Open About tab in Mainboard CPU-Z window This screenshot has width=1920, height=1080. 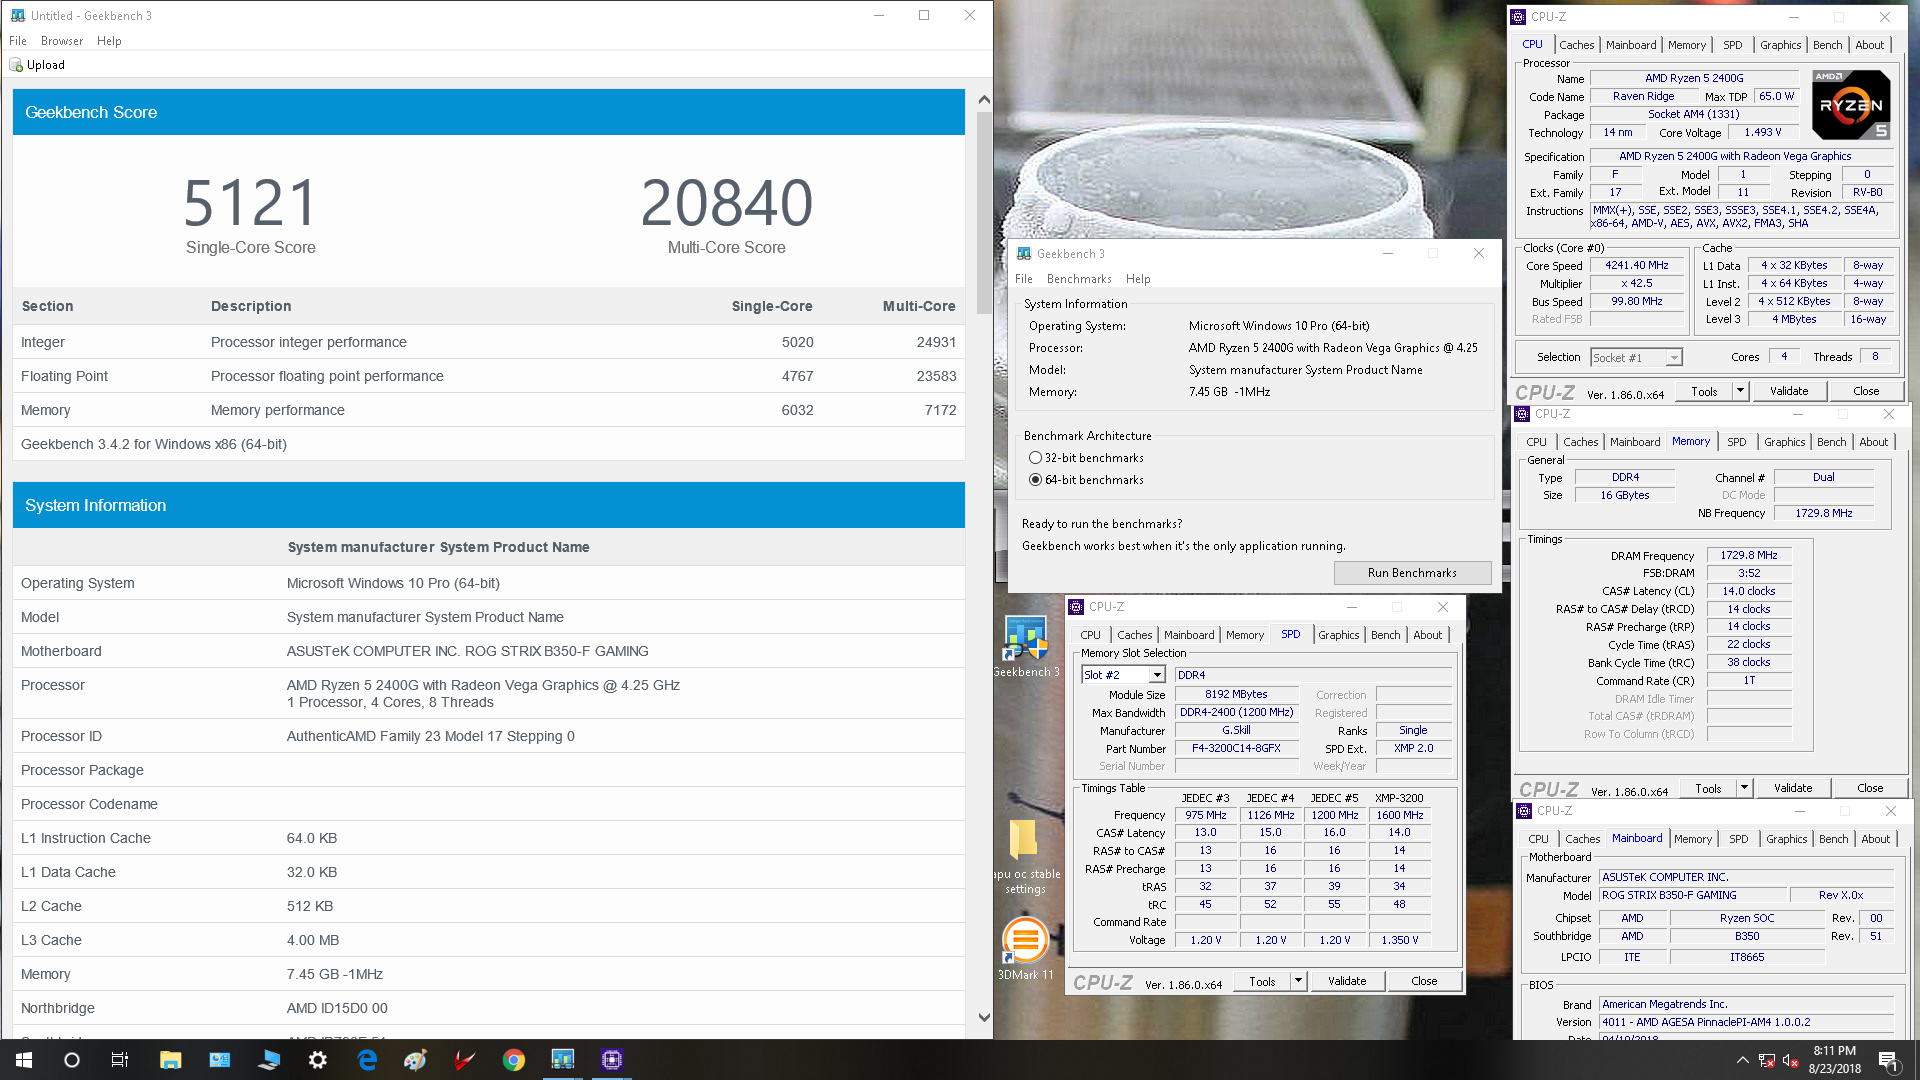pyautogui.click(x=1876, y=839)
